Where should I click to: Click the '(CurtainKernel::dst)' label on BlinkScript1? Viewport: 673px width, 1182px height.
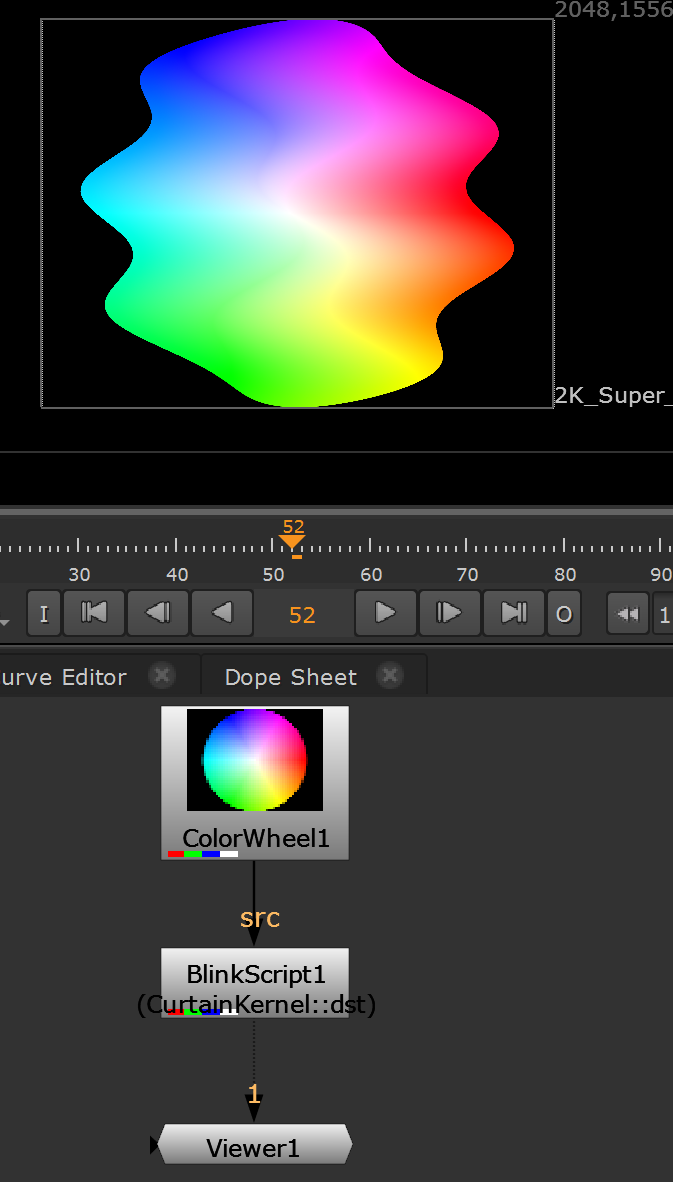(256, 1005)
